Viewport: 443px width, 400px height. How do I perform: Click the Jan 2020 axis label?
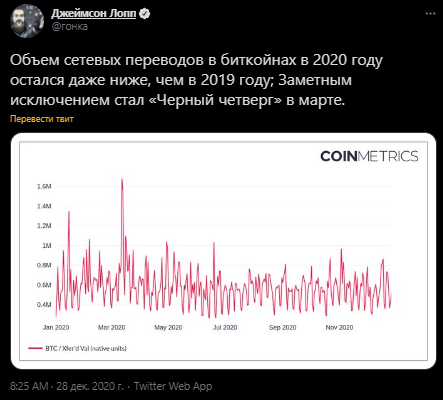[x=56, y=327]
